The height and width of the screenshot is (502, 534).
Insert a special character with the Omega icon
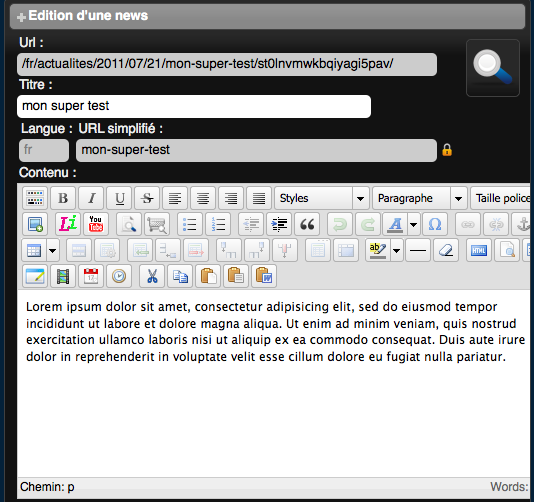point(435,224)
